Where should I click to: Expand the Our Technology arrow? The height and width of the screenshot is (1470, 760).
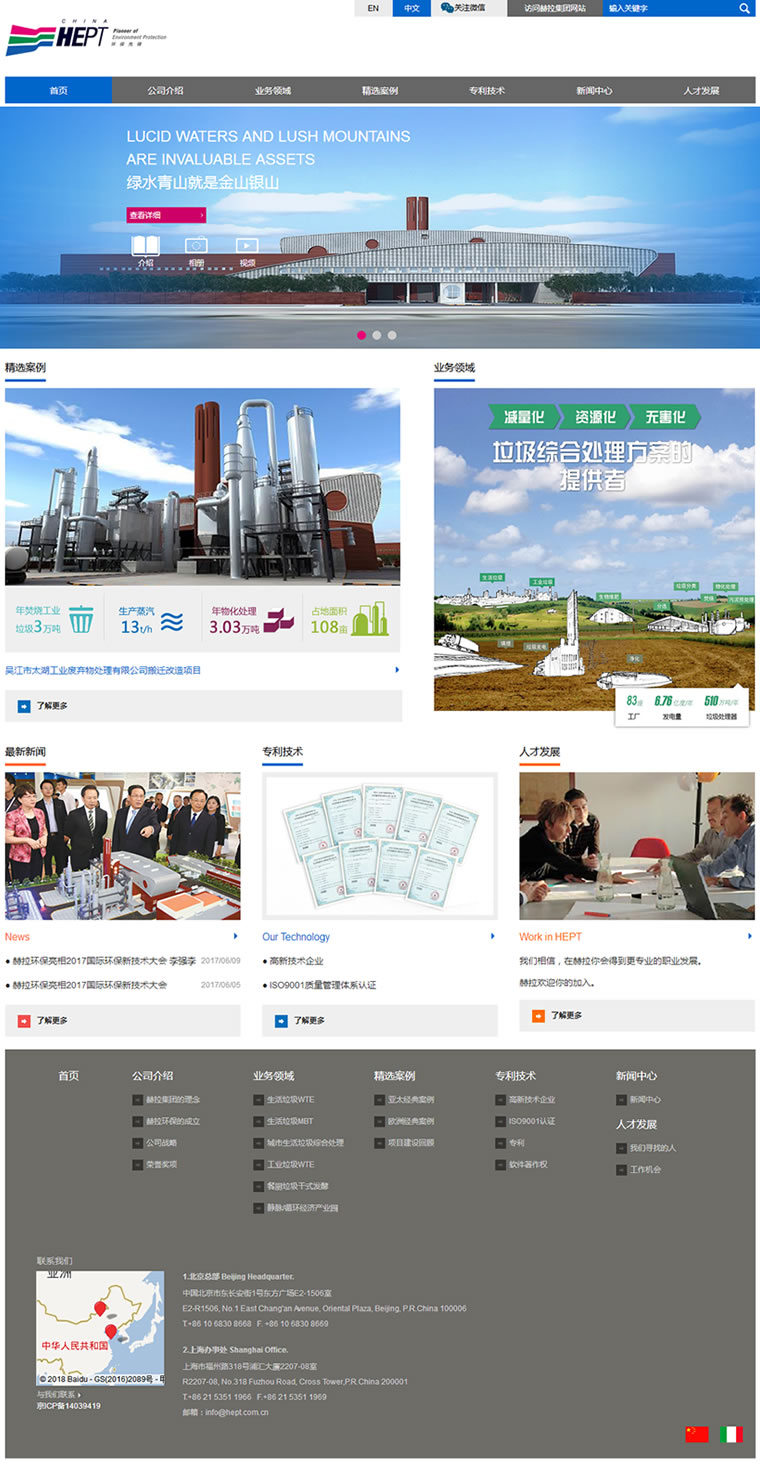493,936
